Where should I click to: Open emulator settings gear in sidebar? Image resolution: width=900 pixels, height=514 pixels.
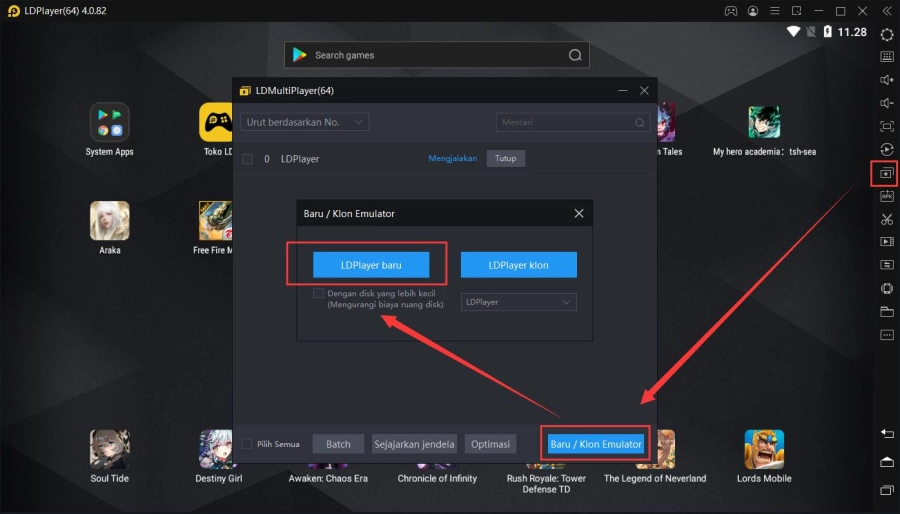pos(887,34)
